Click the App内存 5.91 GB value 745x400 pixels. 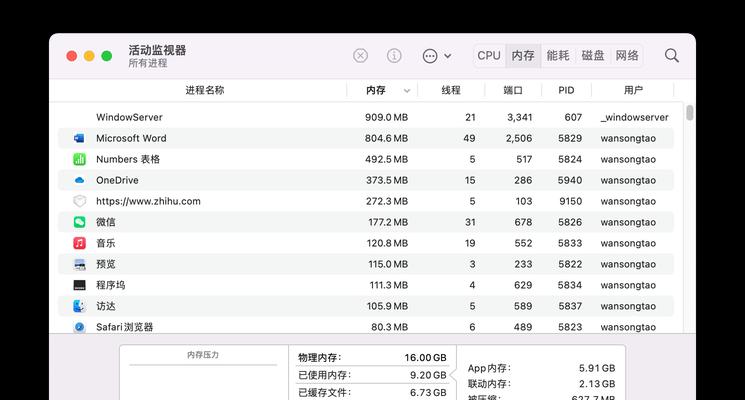[x=597, y=368]
